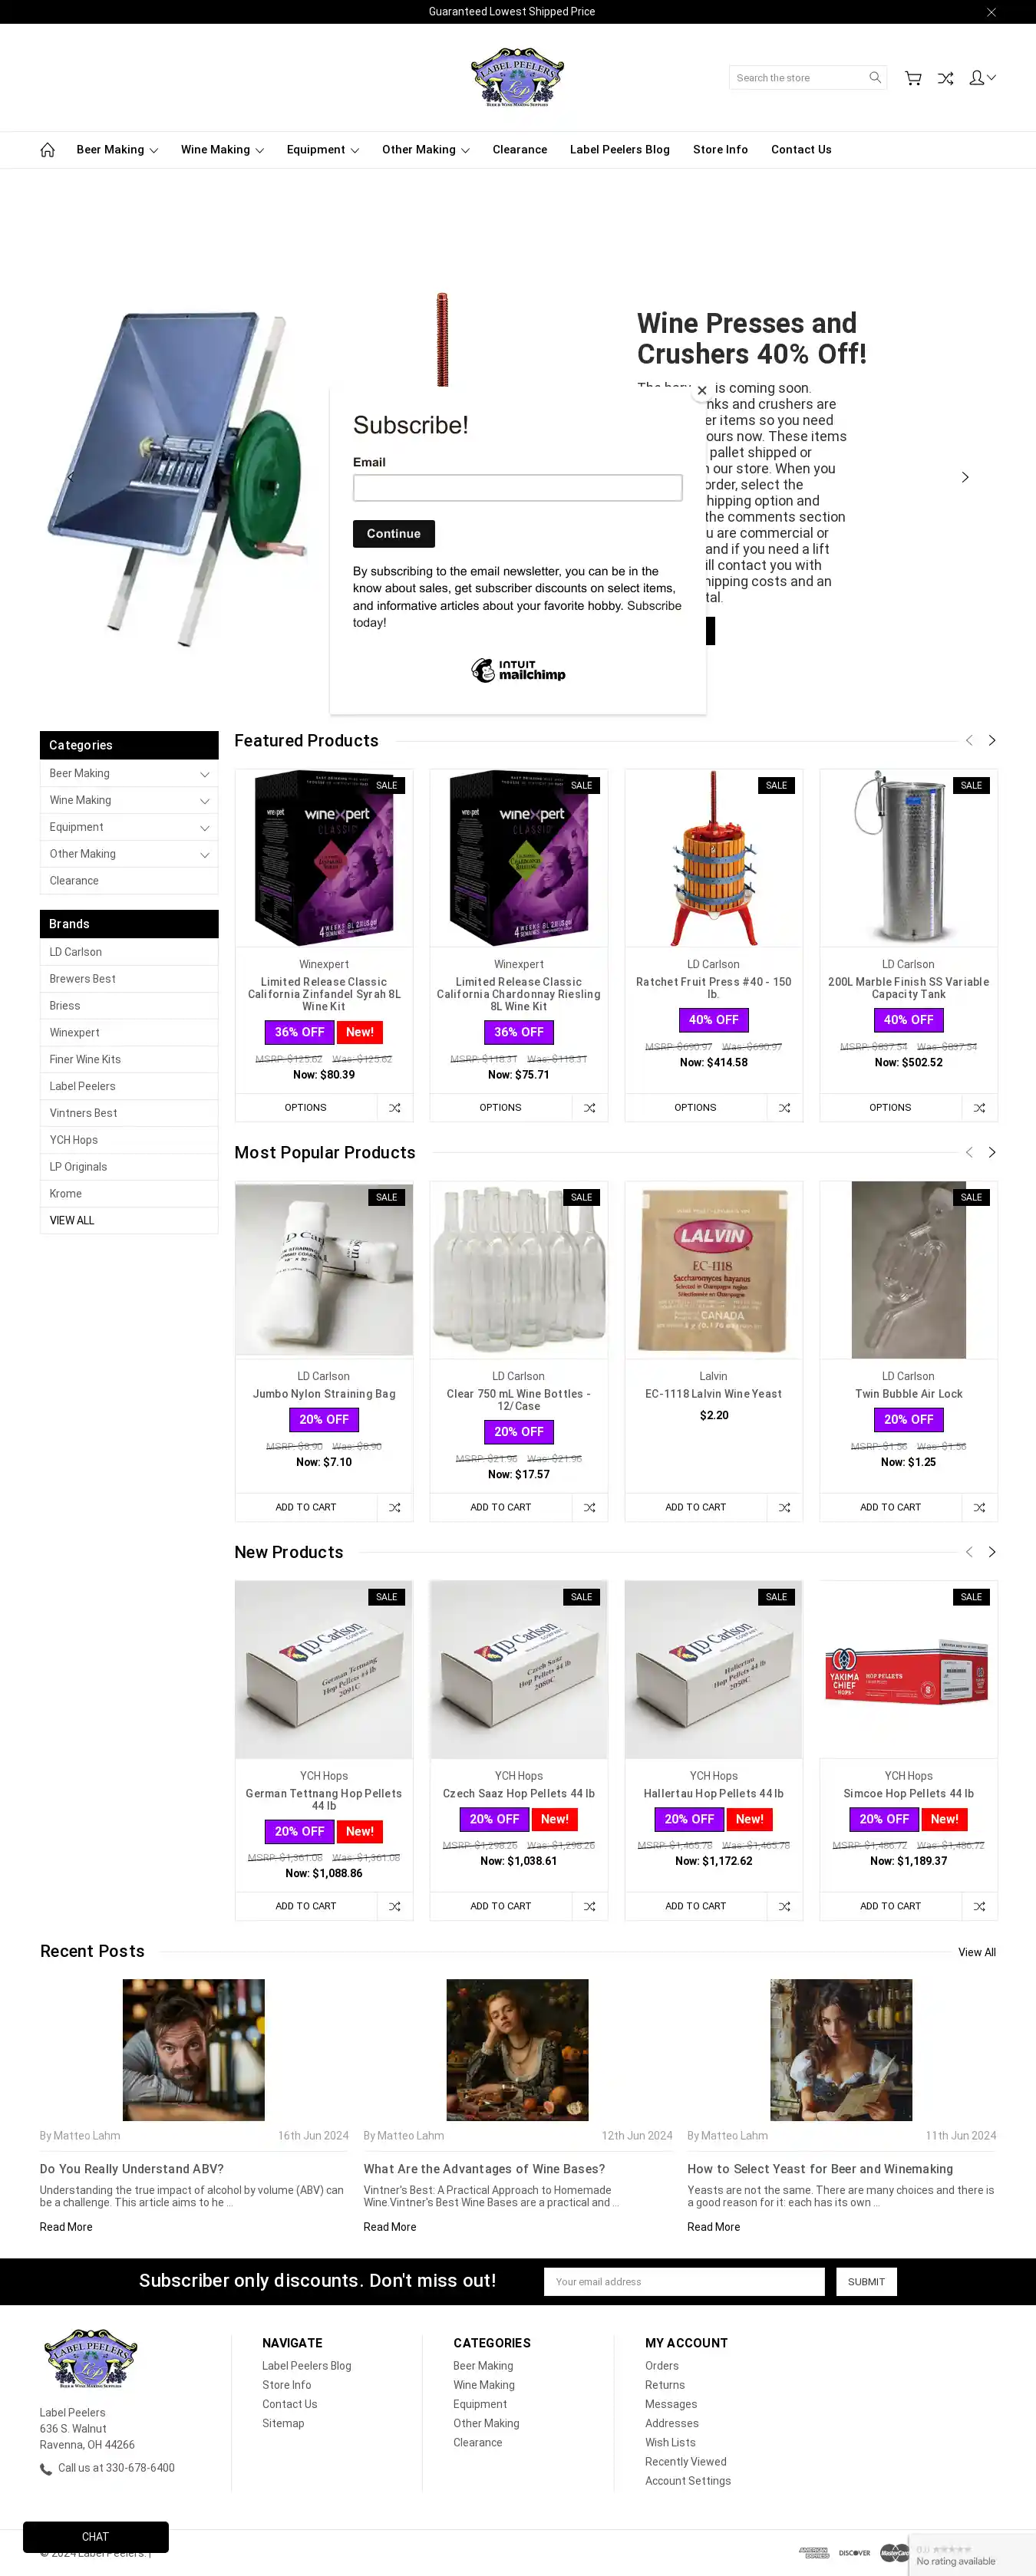This screenshot has width=1036, height=2576.
Task: Open the Label Peelers Blog menu item
Action: click(619, 150)
